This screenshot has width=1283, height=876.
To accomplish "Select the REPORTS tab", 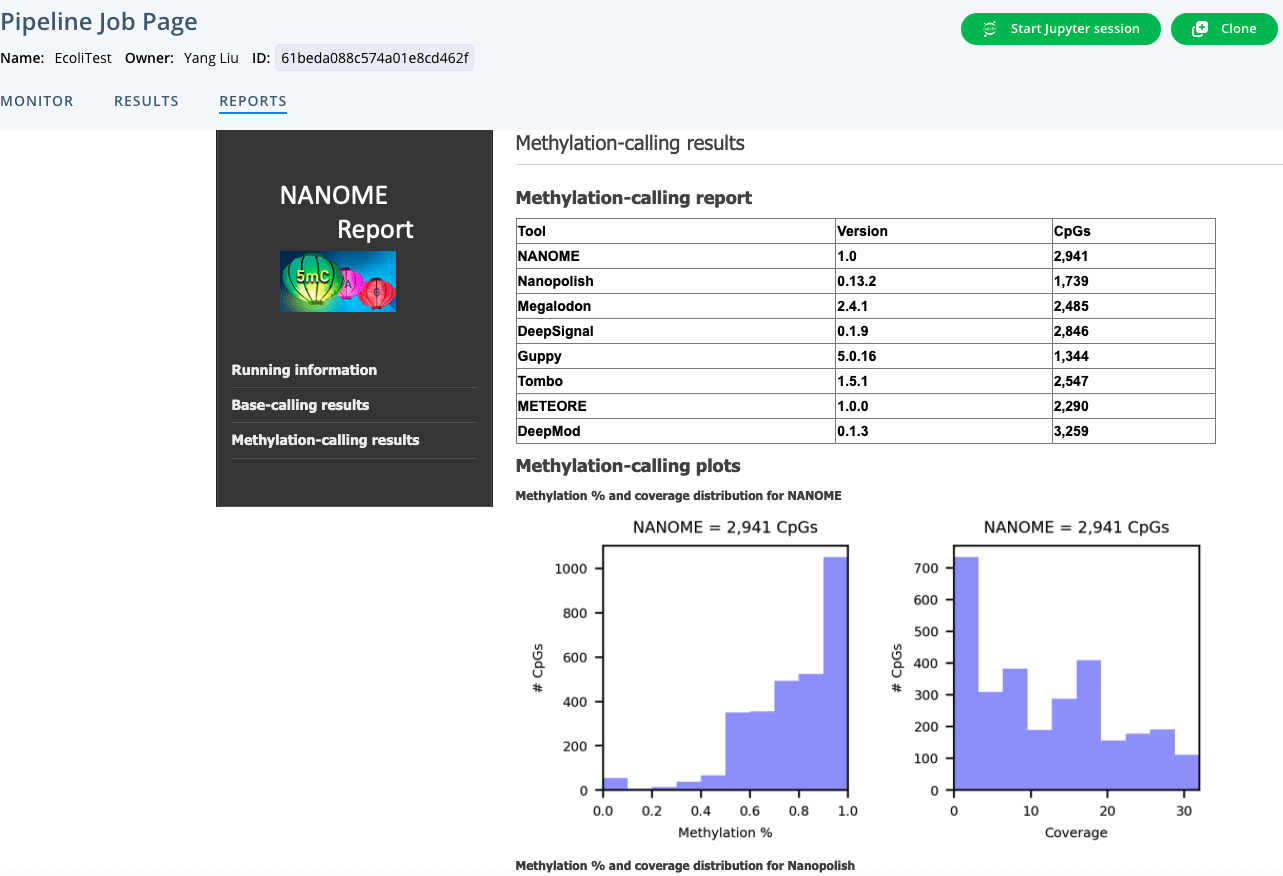I will coord(253,101).
